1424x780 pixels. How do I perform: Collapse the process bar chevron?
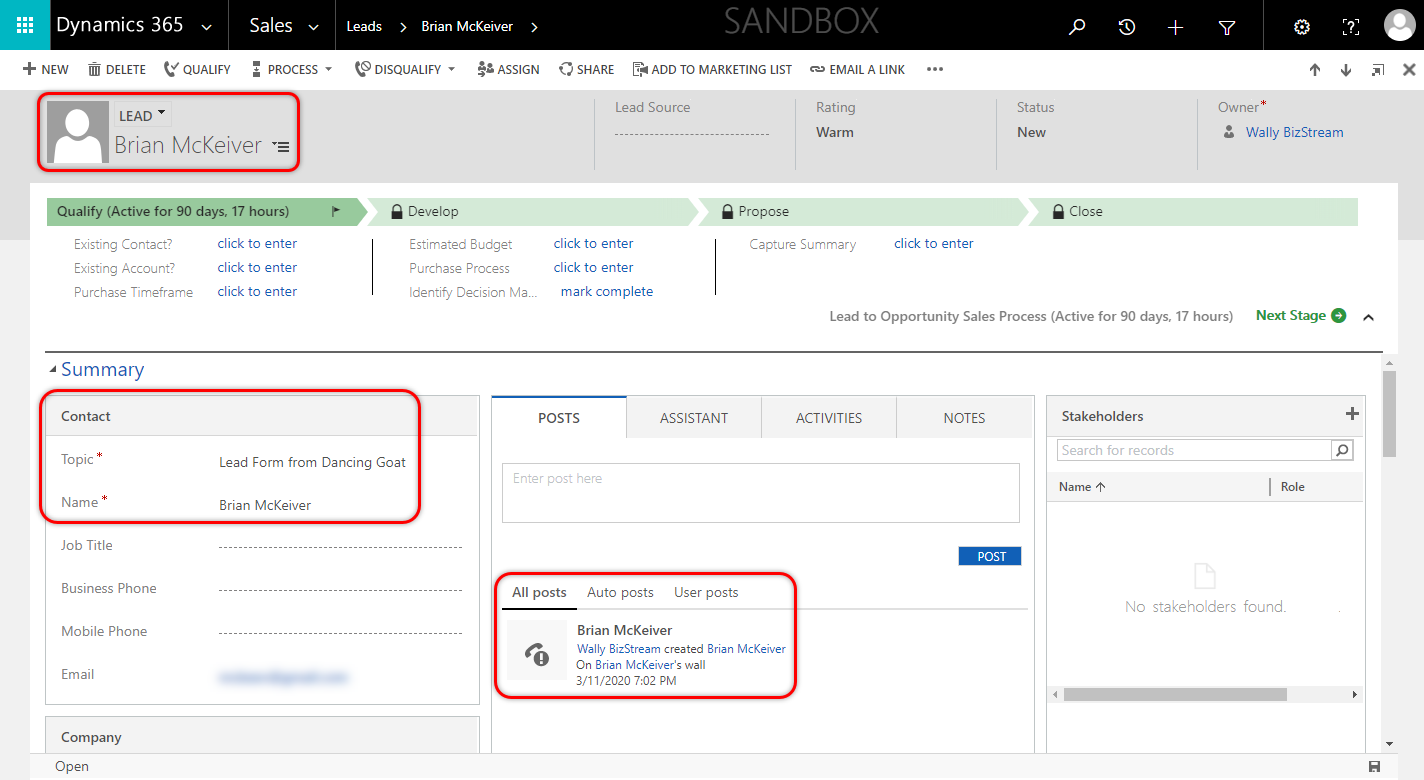(x=1369, y=317)
